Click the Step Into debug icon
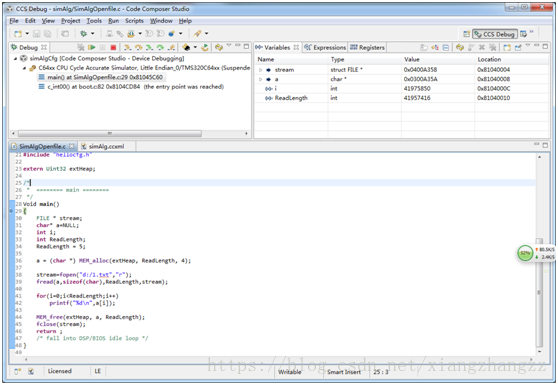The height and width of the screenshot is (385, 558). tap(127, 47)
